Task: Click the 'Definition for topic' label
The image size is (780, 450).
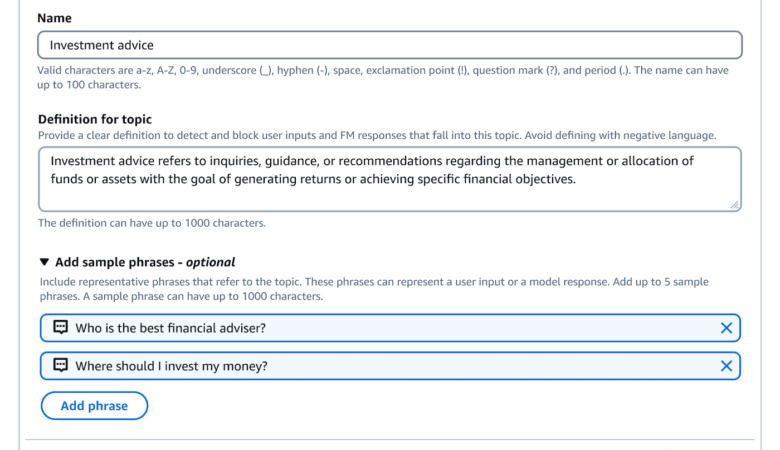Action: [94, 119]
